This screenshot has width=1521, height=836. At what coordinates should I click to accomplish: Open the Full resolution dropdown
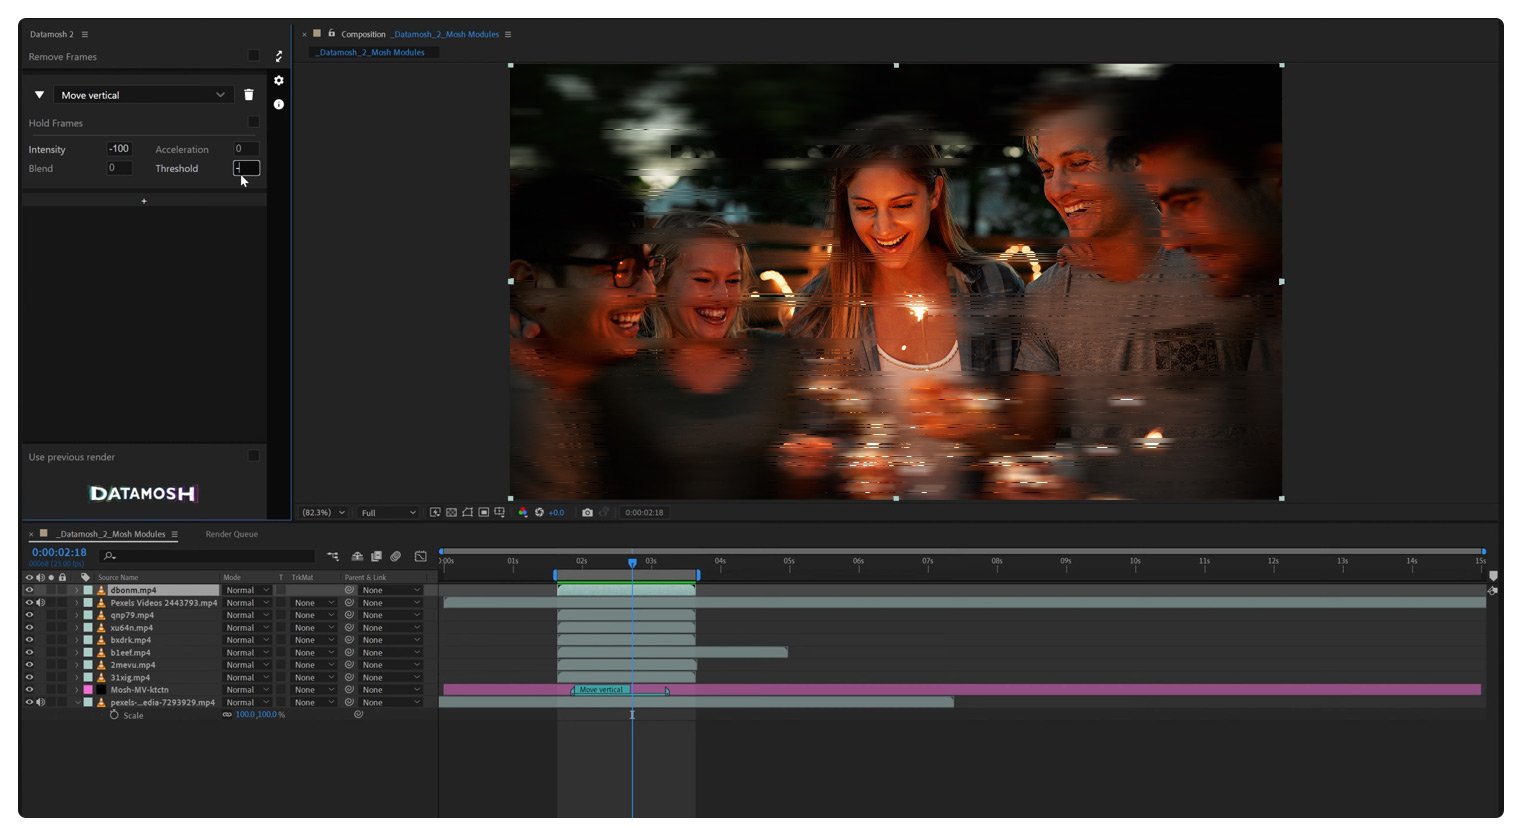pyautogui.click(x=388, y=512)
